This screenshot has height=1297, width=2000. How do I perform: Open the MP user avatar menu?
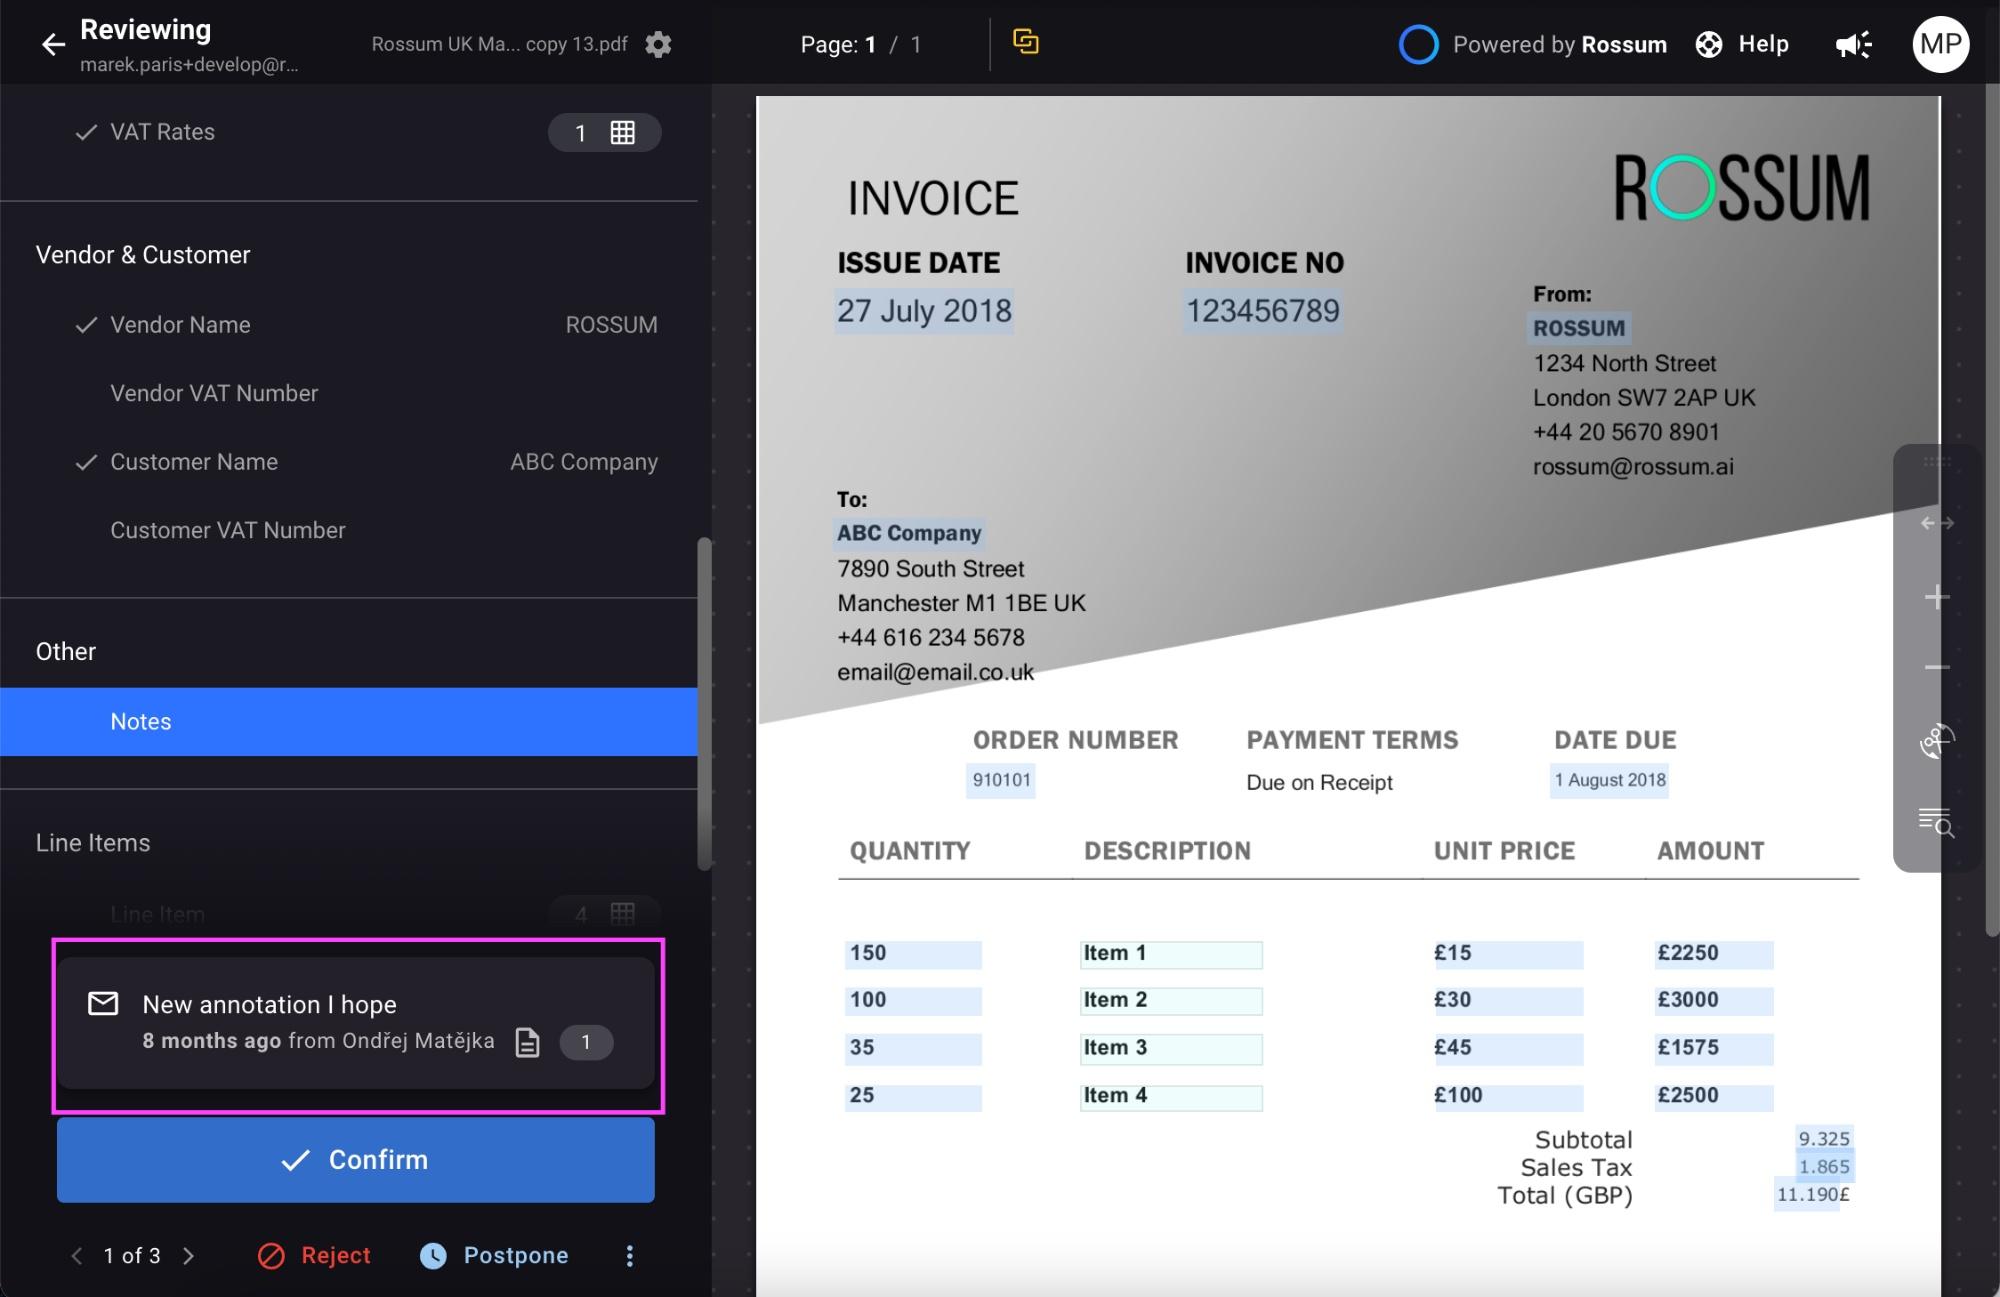1940,44
